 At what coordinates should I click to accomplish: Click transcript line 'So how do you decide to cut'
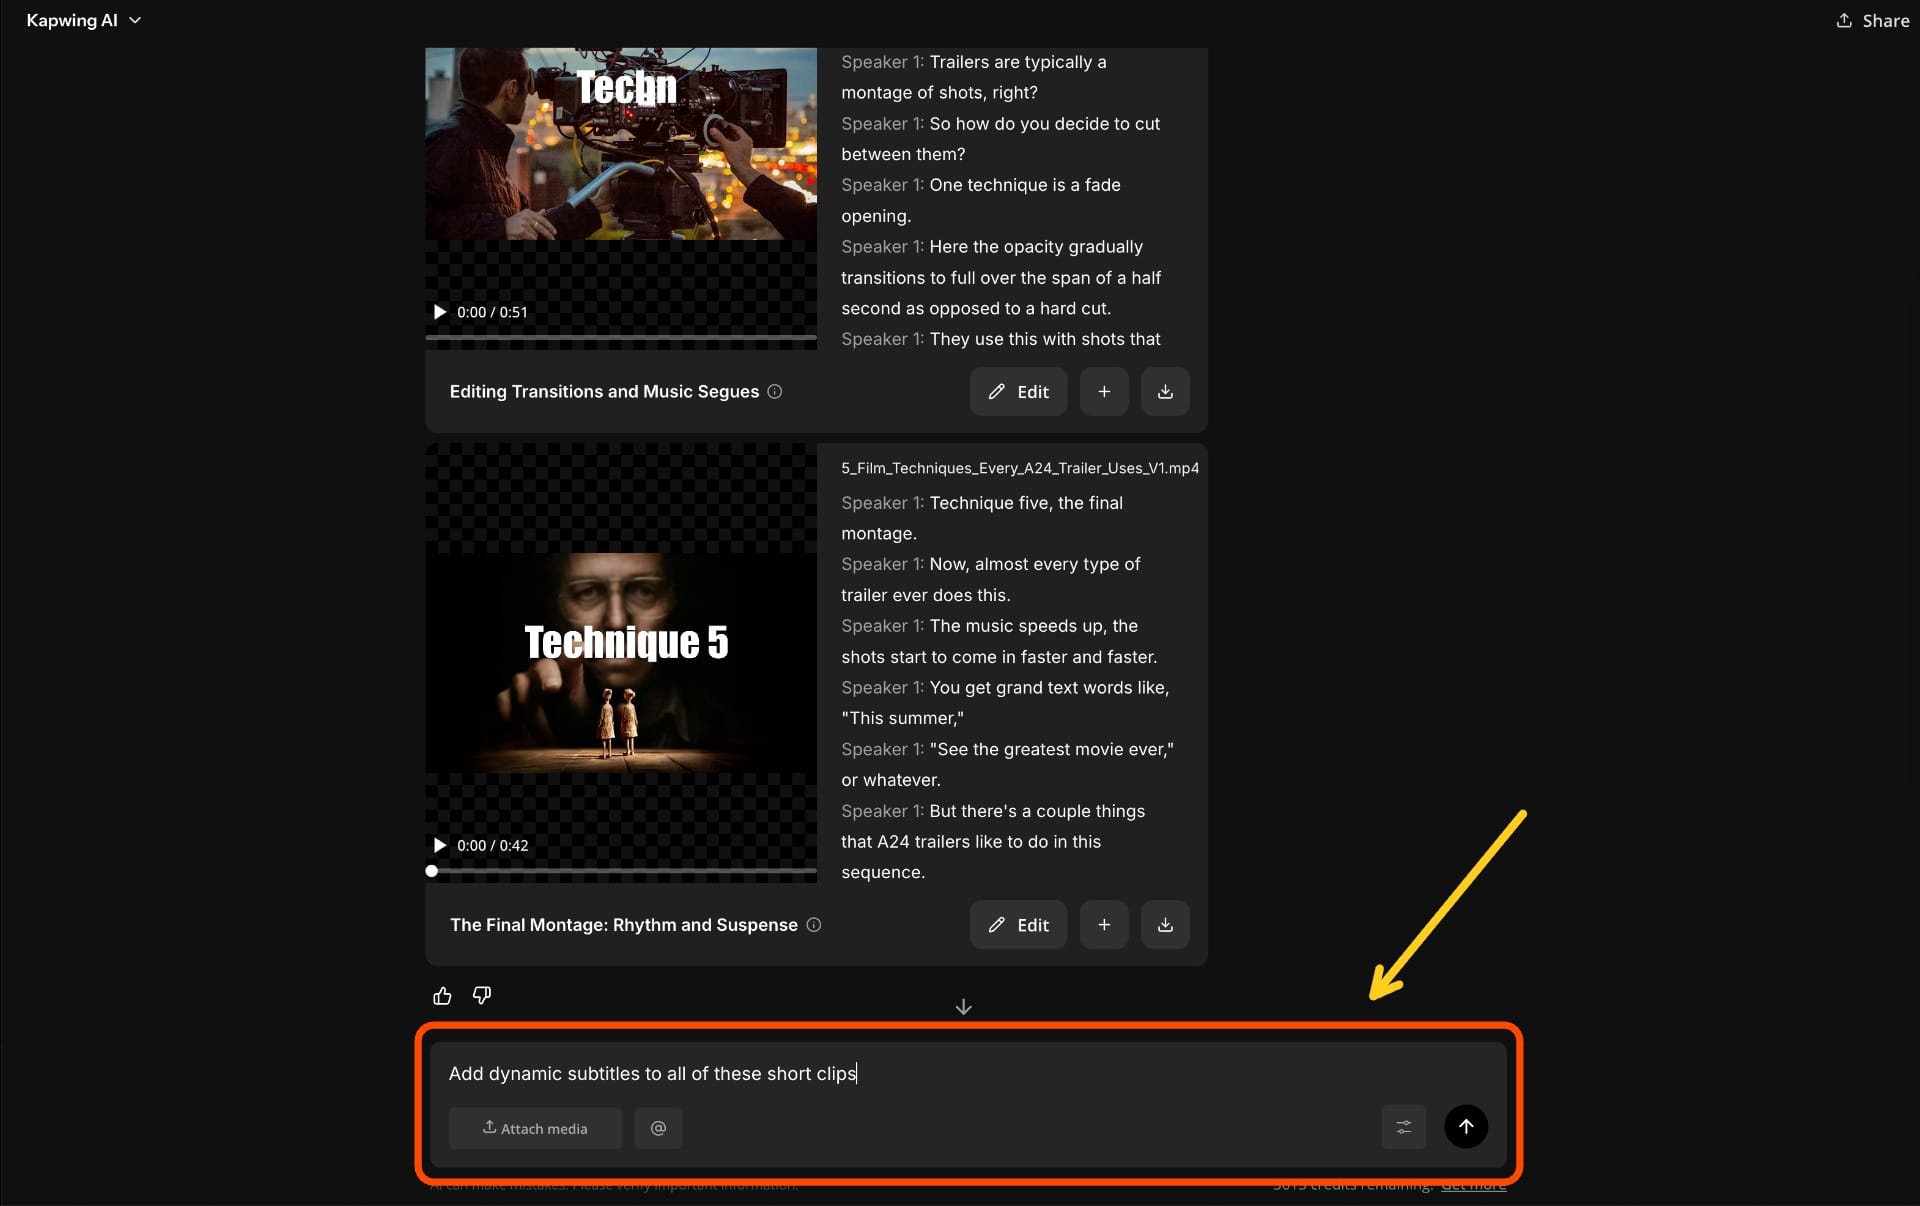point(1000,139)
